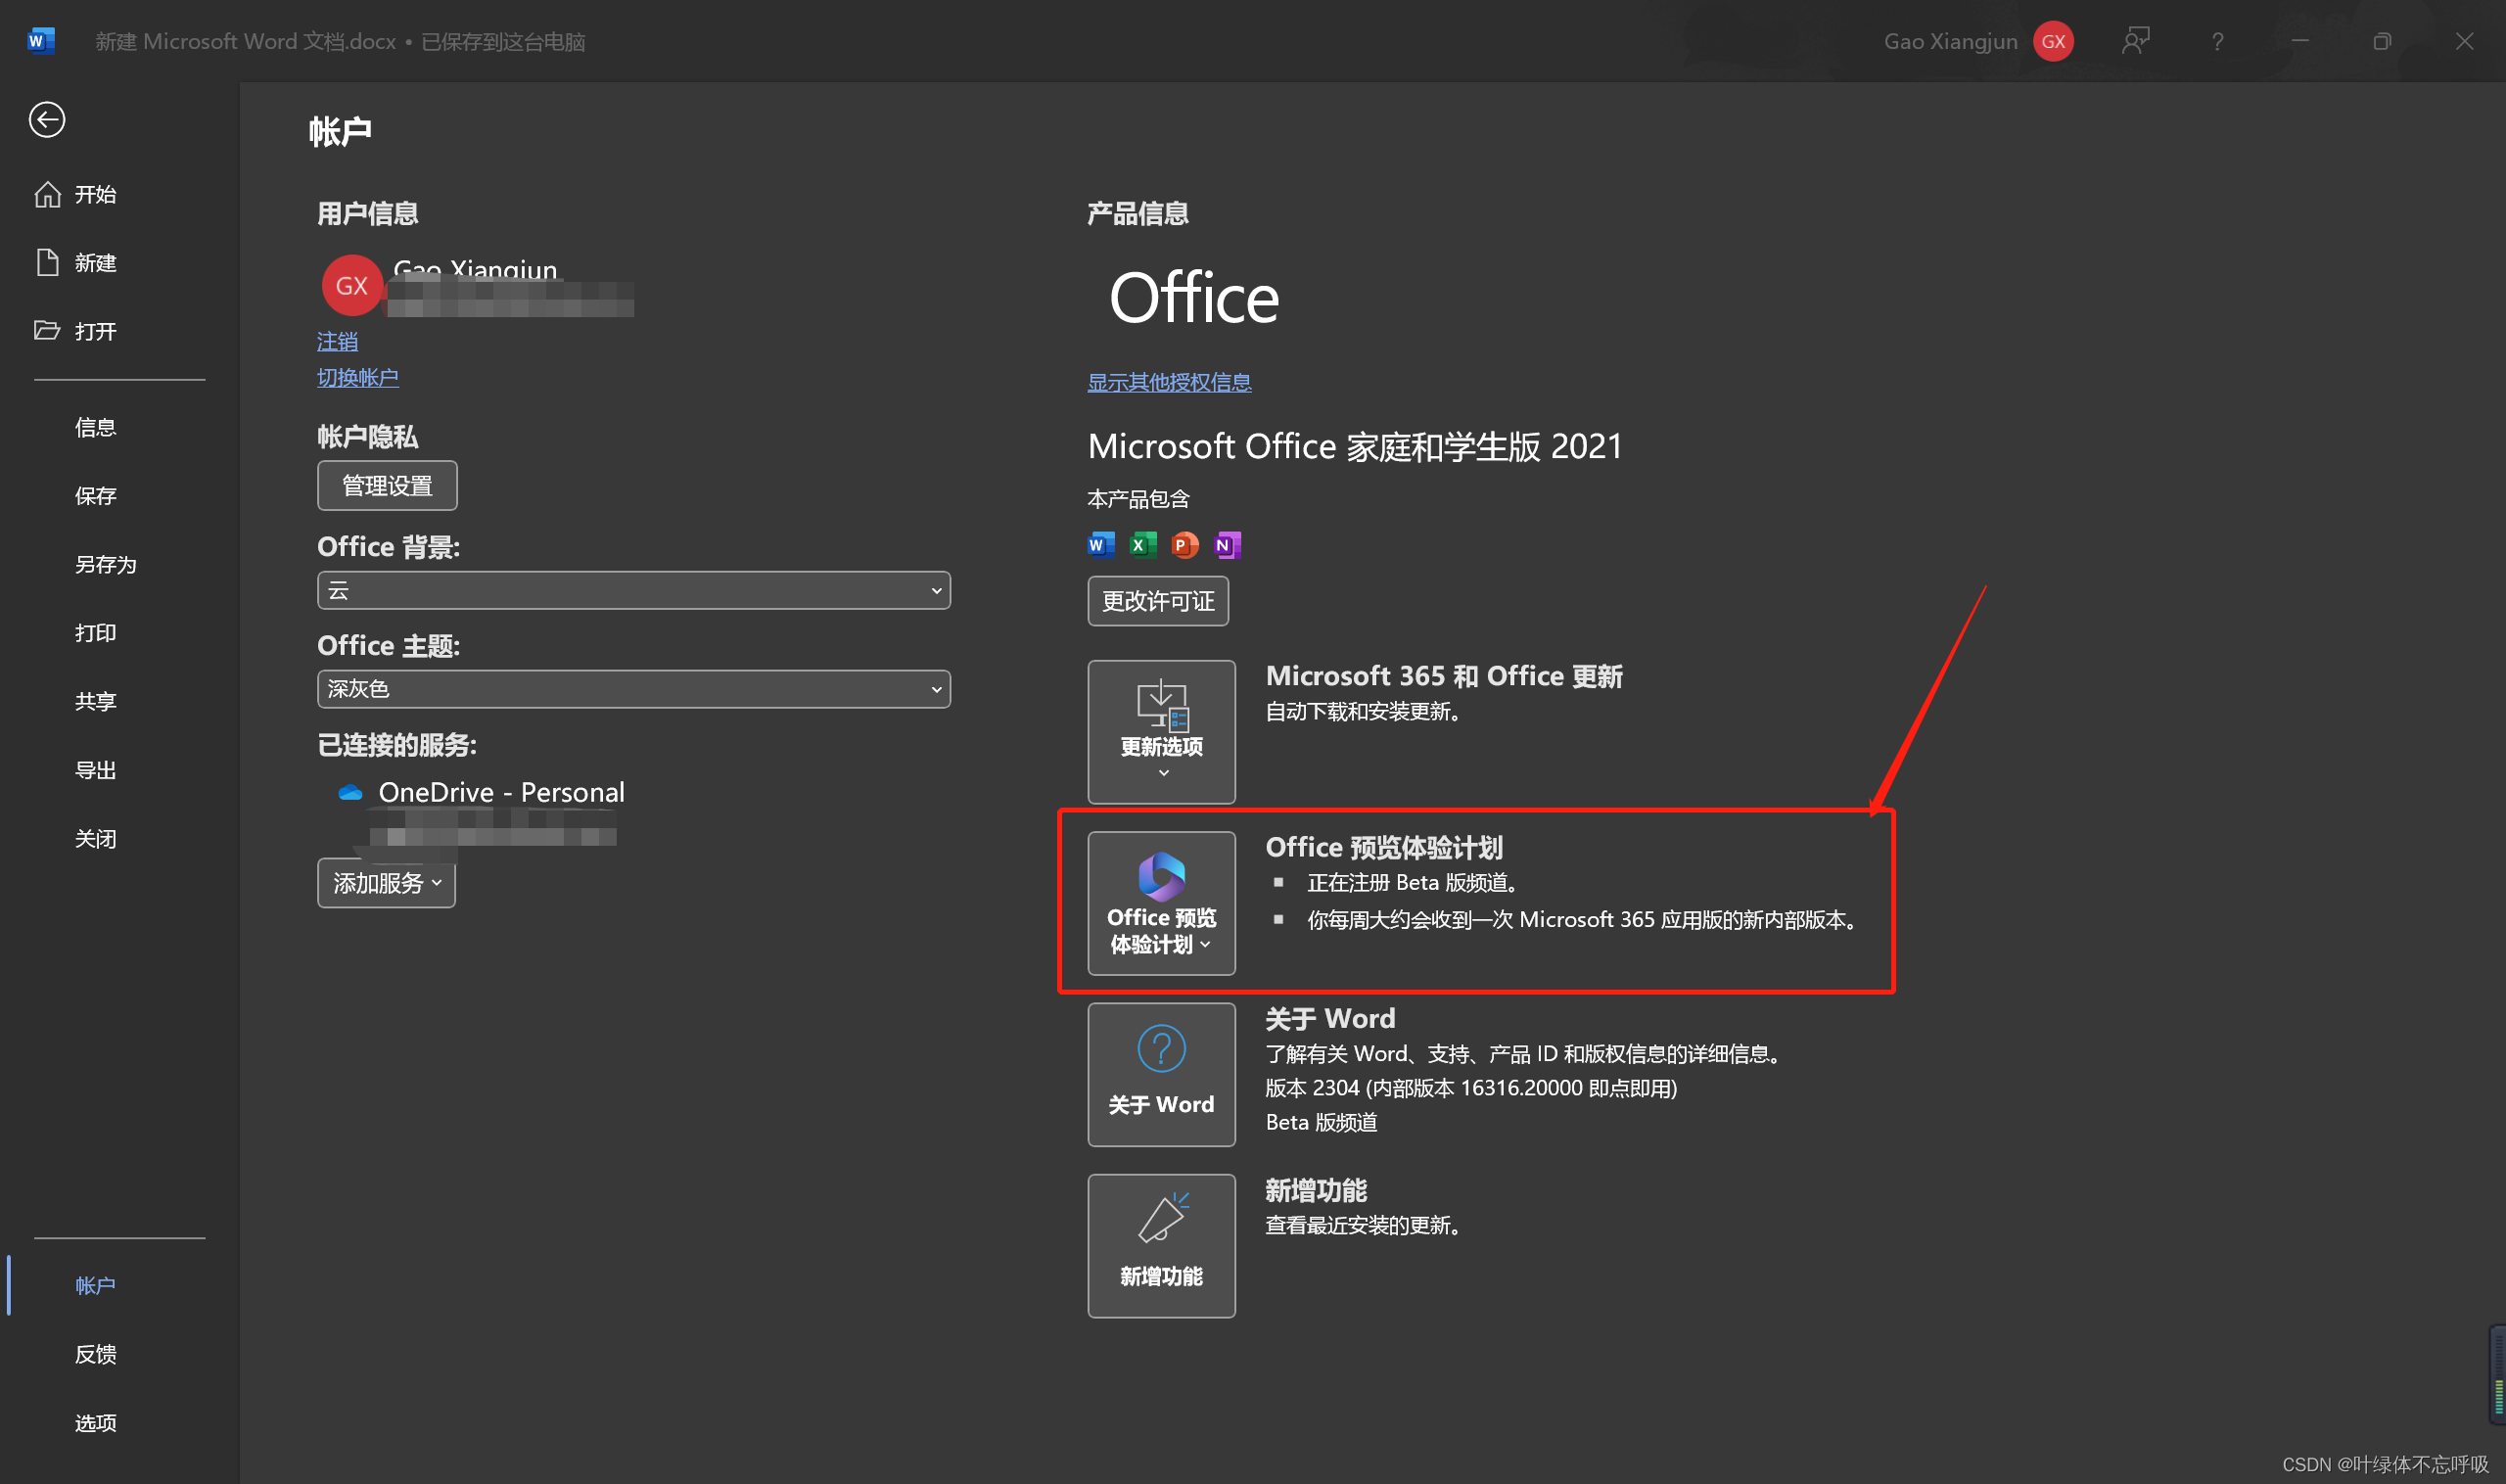Click the help question mark in title bar
Image resolution: width=2506 pixels, height=1484 pixels.
click(2217, 41)
